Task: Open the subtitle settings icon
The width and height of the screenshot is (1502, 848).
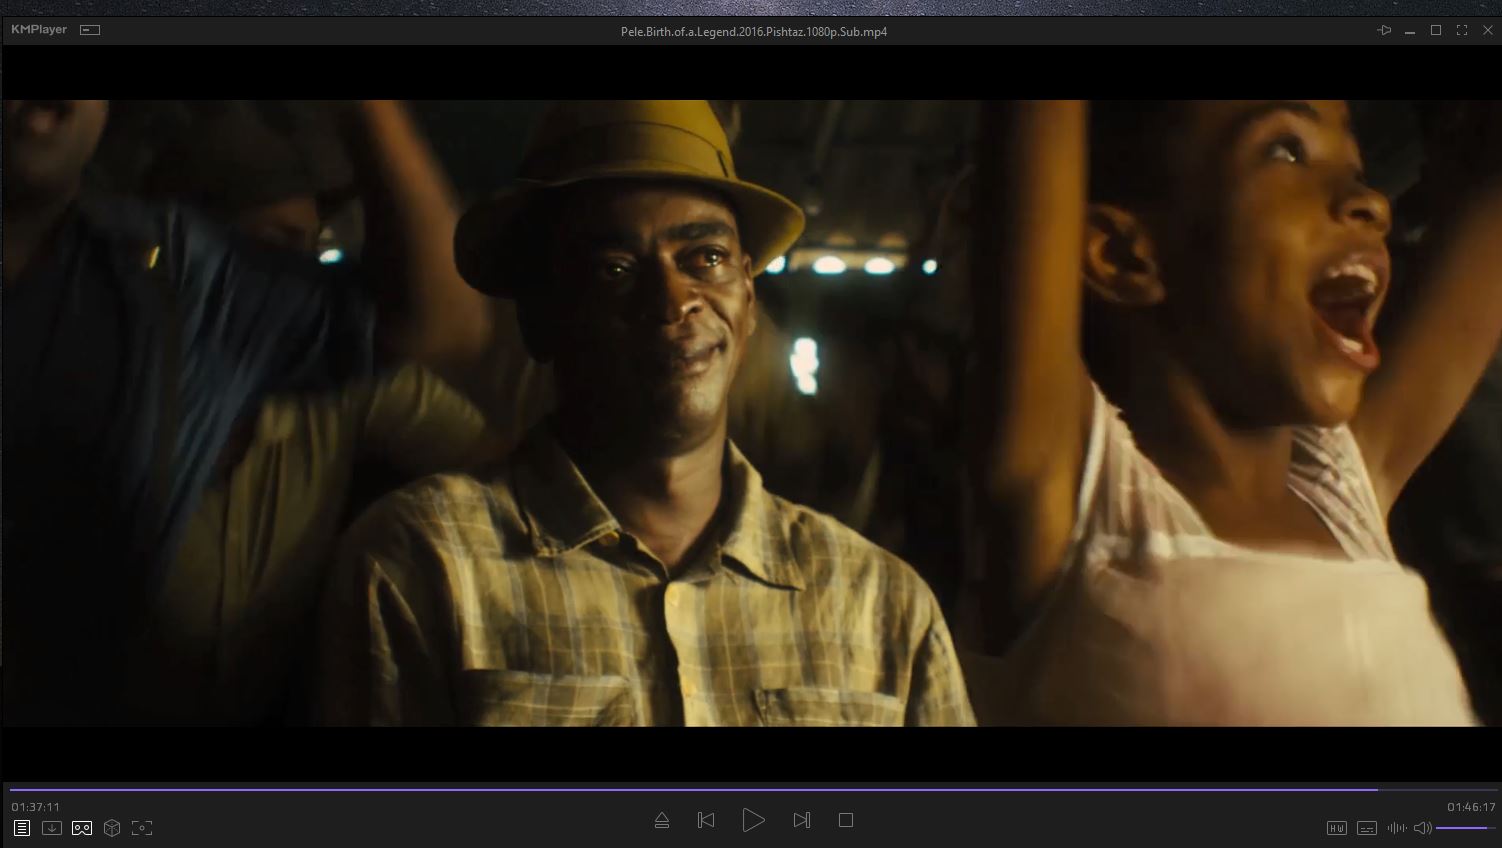Action: [1367, 828]
